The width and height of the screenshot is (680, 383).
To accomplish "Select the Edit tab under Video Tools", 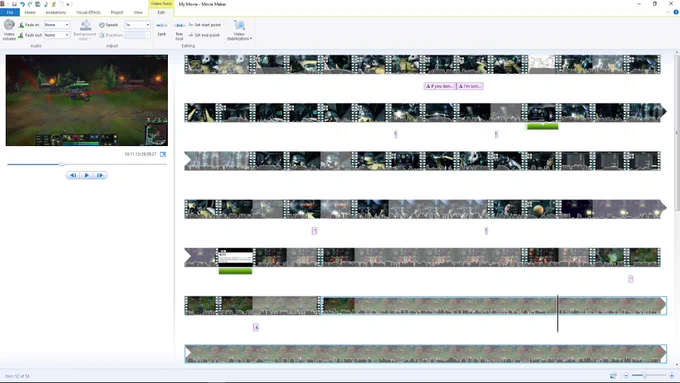I will pos(161,12).
